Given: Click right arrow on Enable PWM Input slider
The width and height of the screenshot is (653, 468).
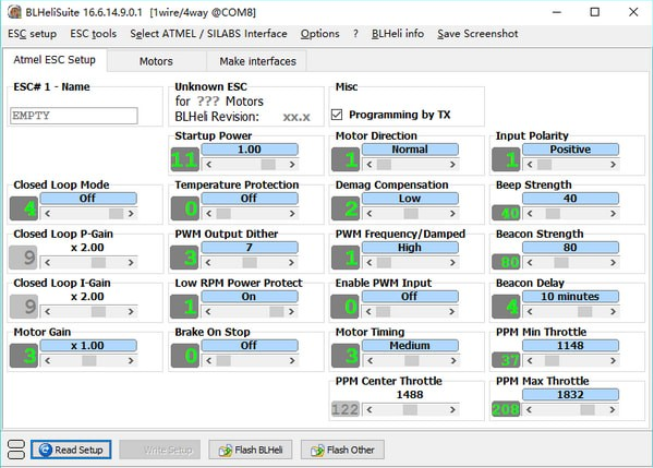Looking at the screenshot, I should (453, 312).
